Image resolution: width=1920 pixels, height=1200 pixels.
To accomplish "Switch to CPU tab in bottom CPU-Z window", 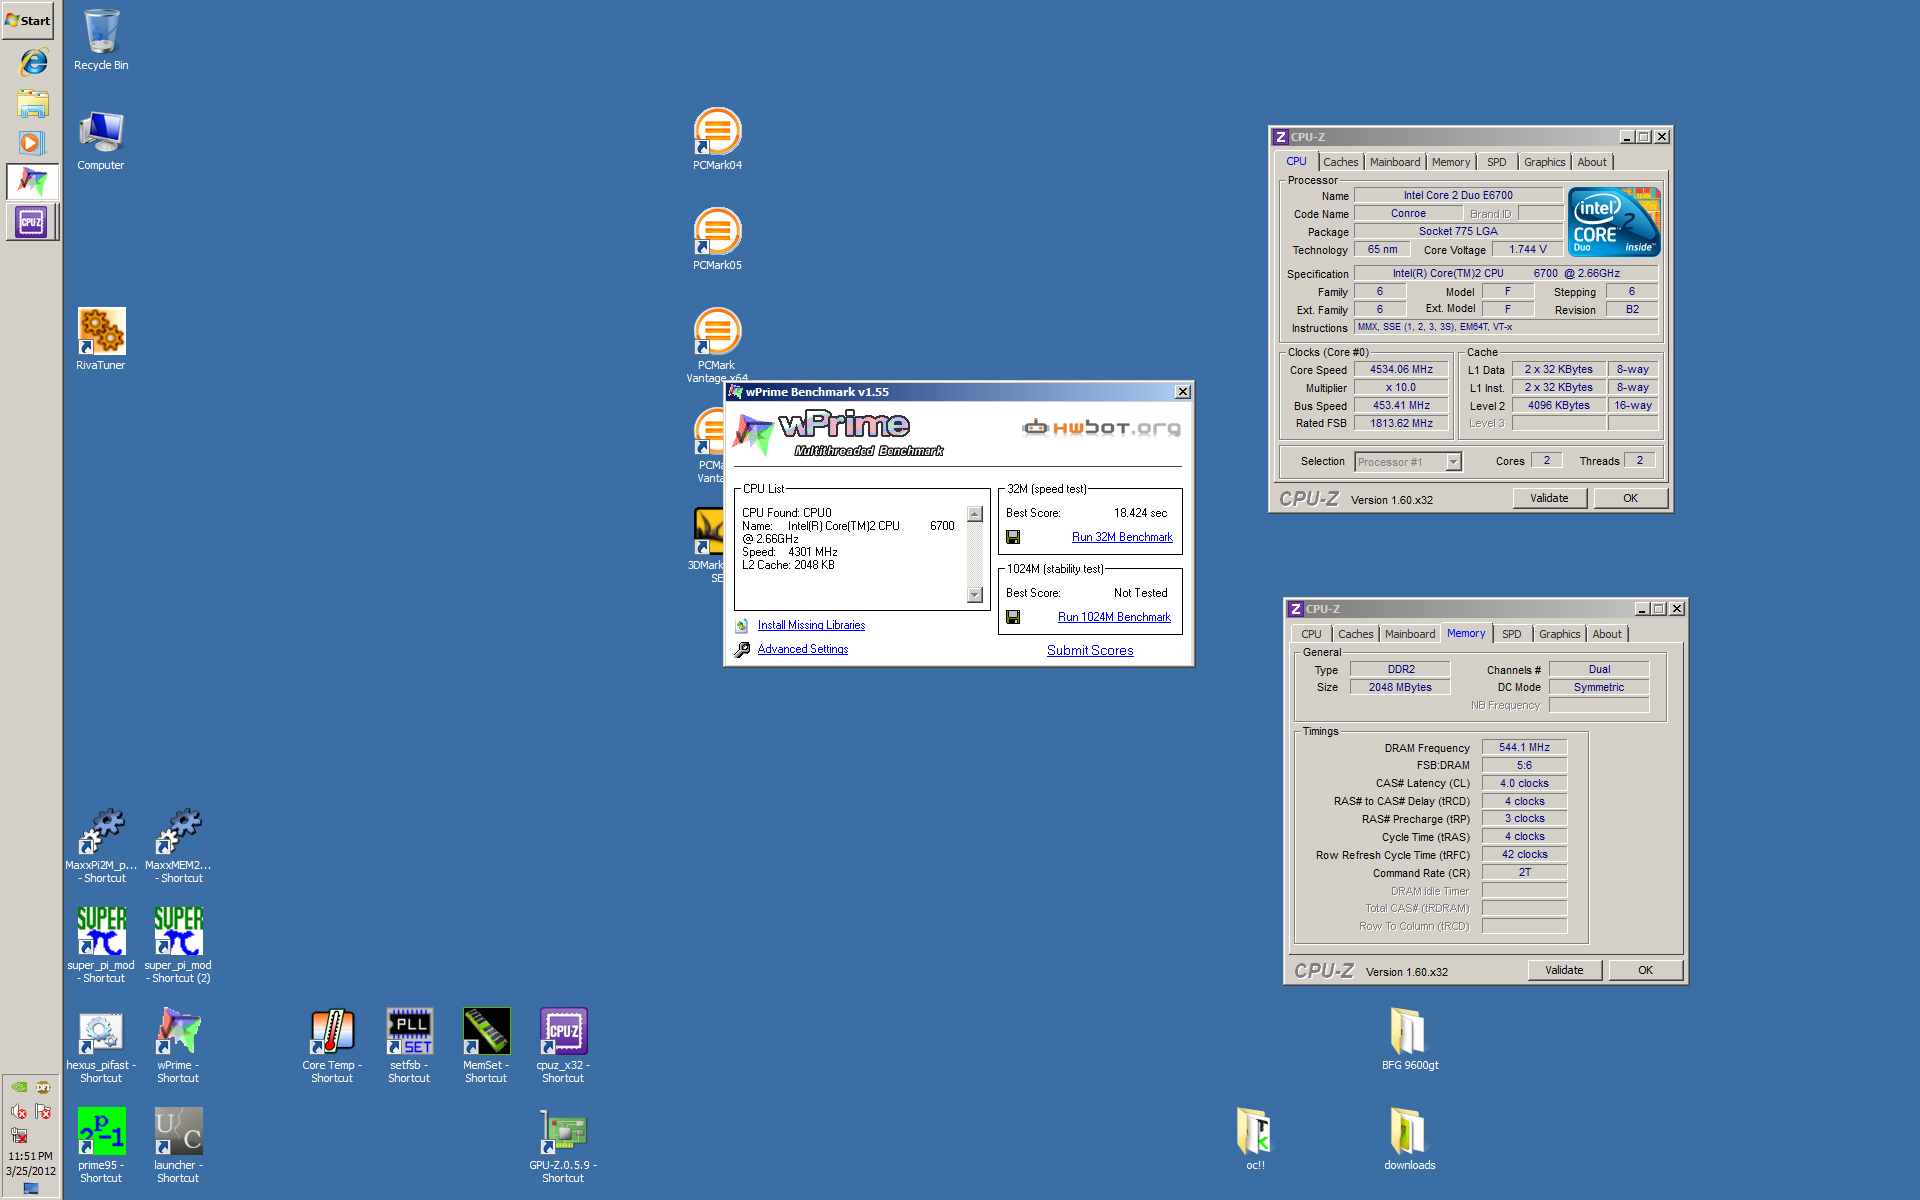I will click(x=1311, y=634).
